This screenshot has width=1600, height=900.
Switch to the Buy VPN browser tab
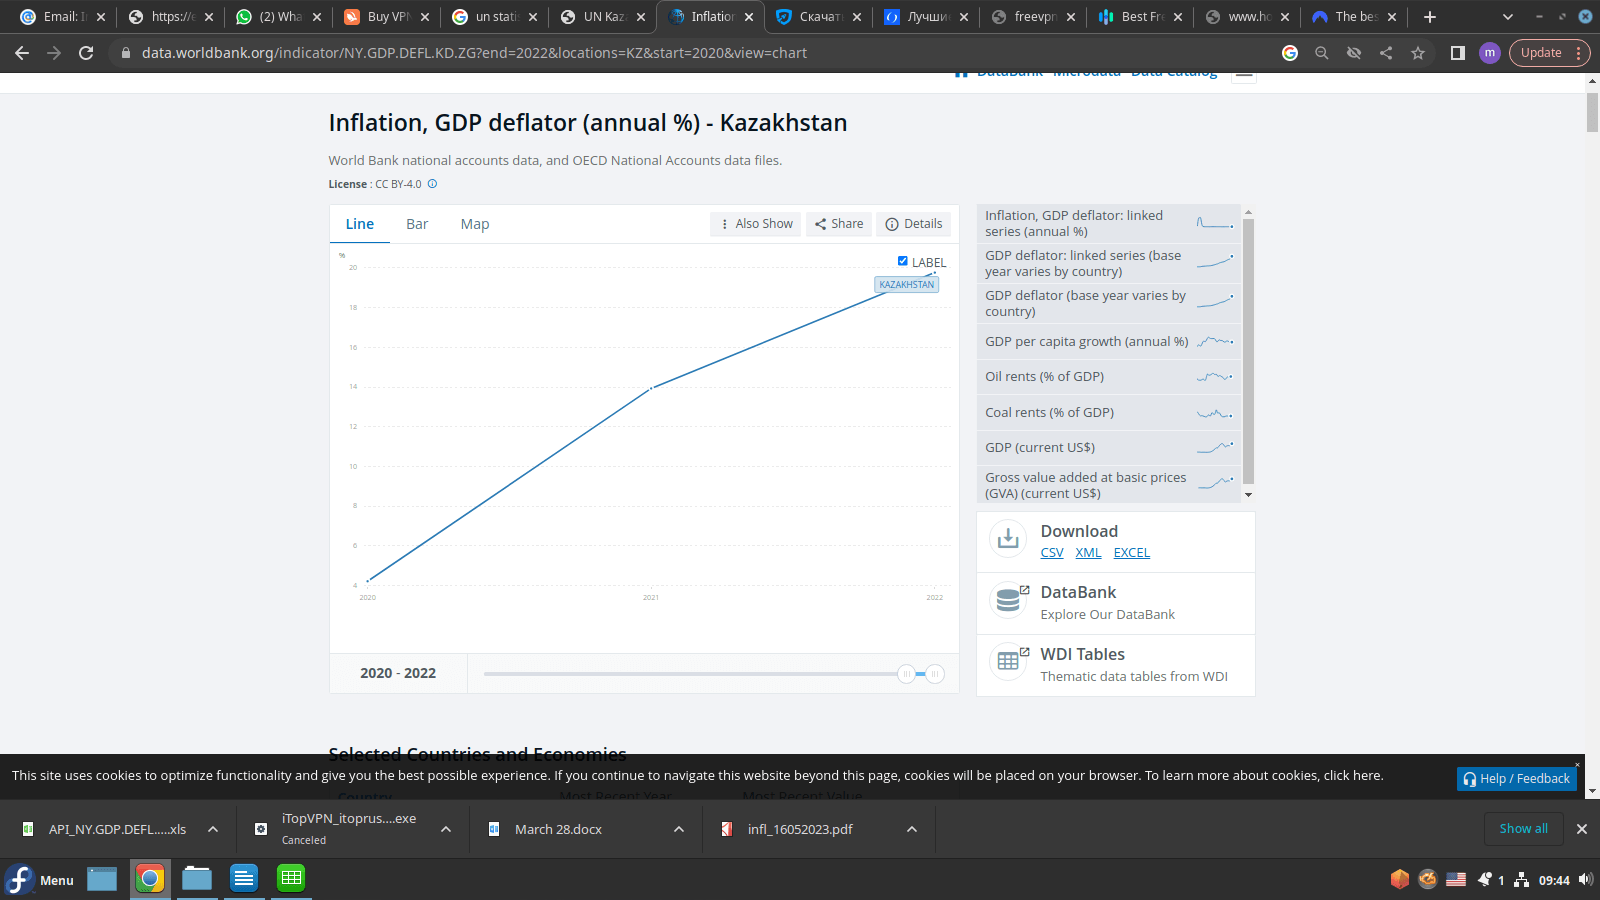click(386, 17)
